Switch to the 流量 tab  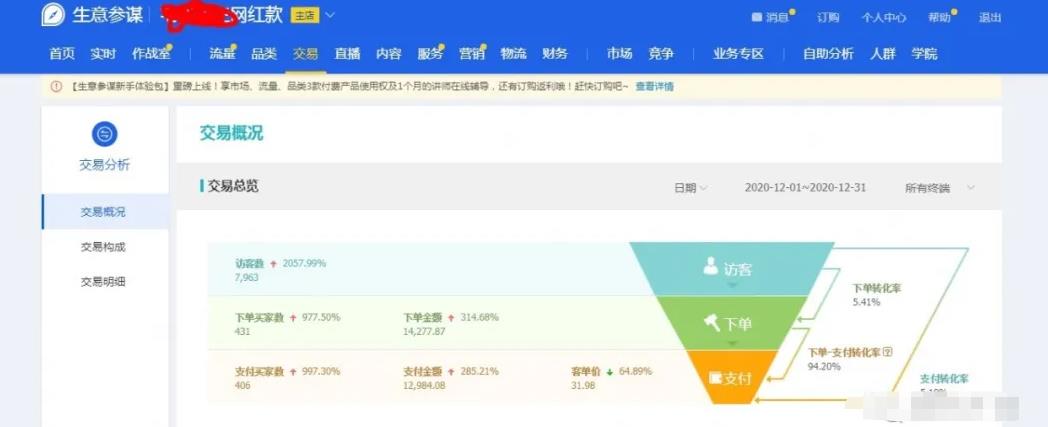223,54
